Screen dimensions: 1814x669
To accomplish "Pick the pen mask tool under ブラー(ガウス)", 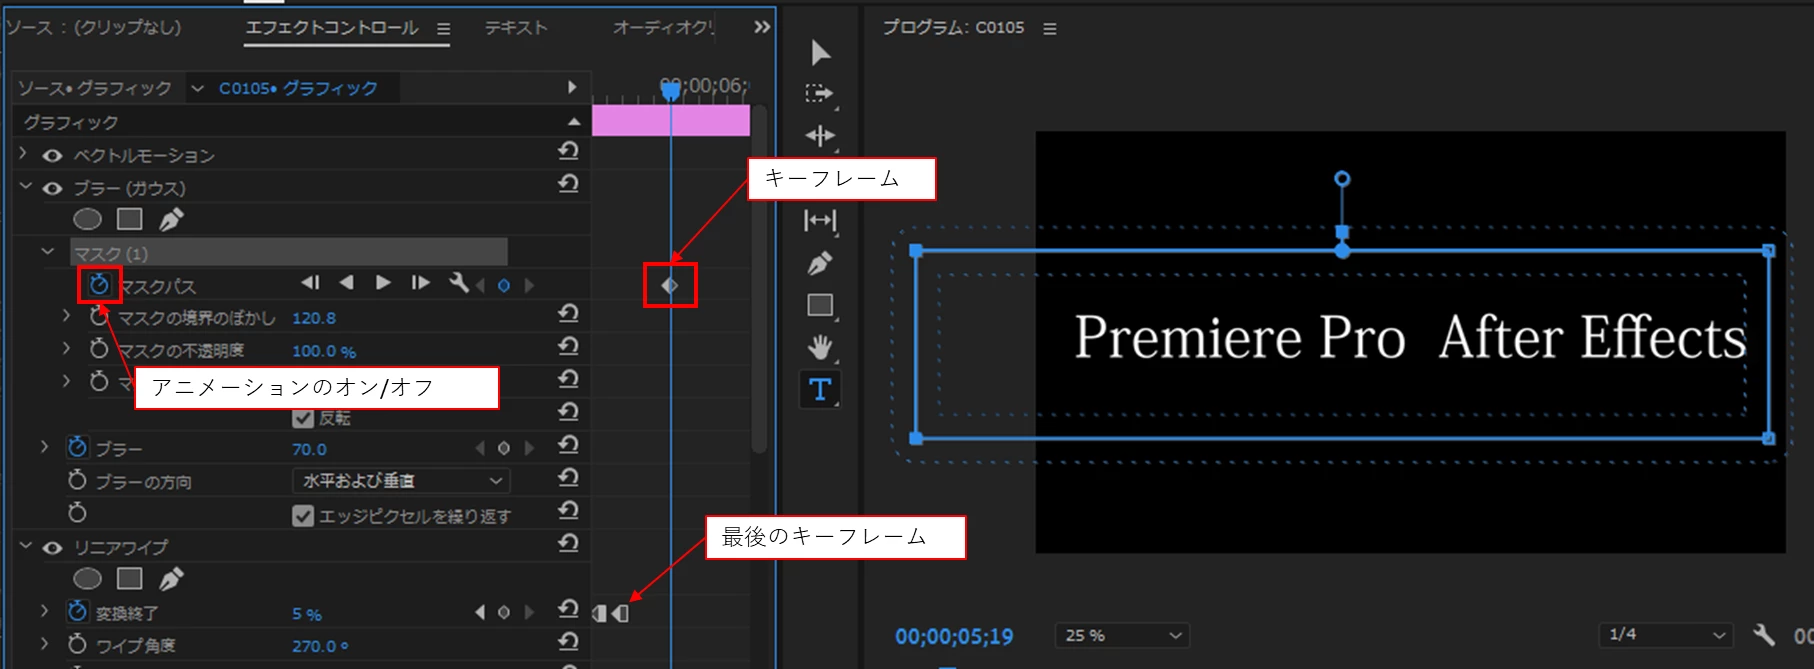I will click(171, 219).
